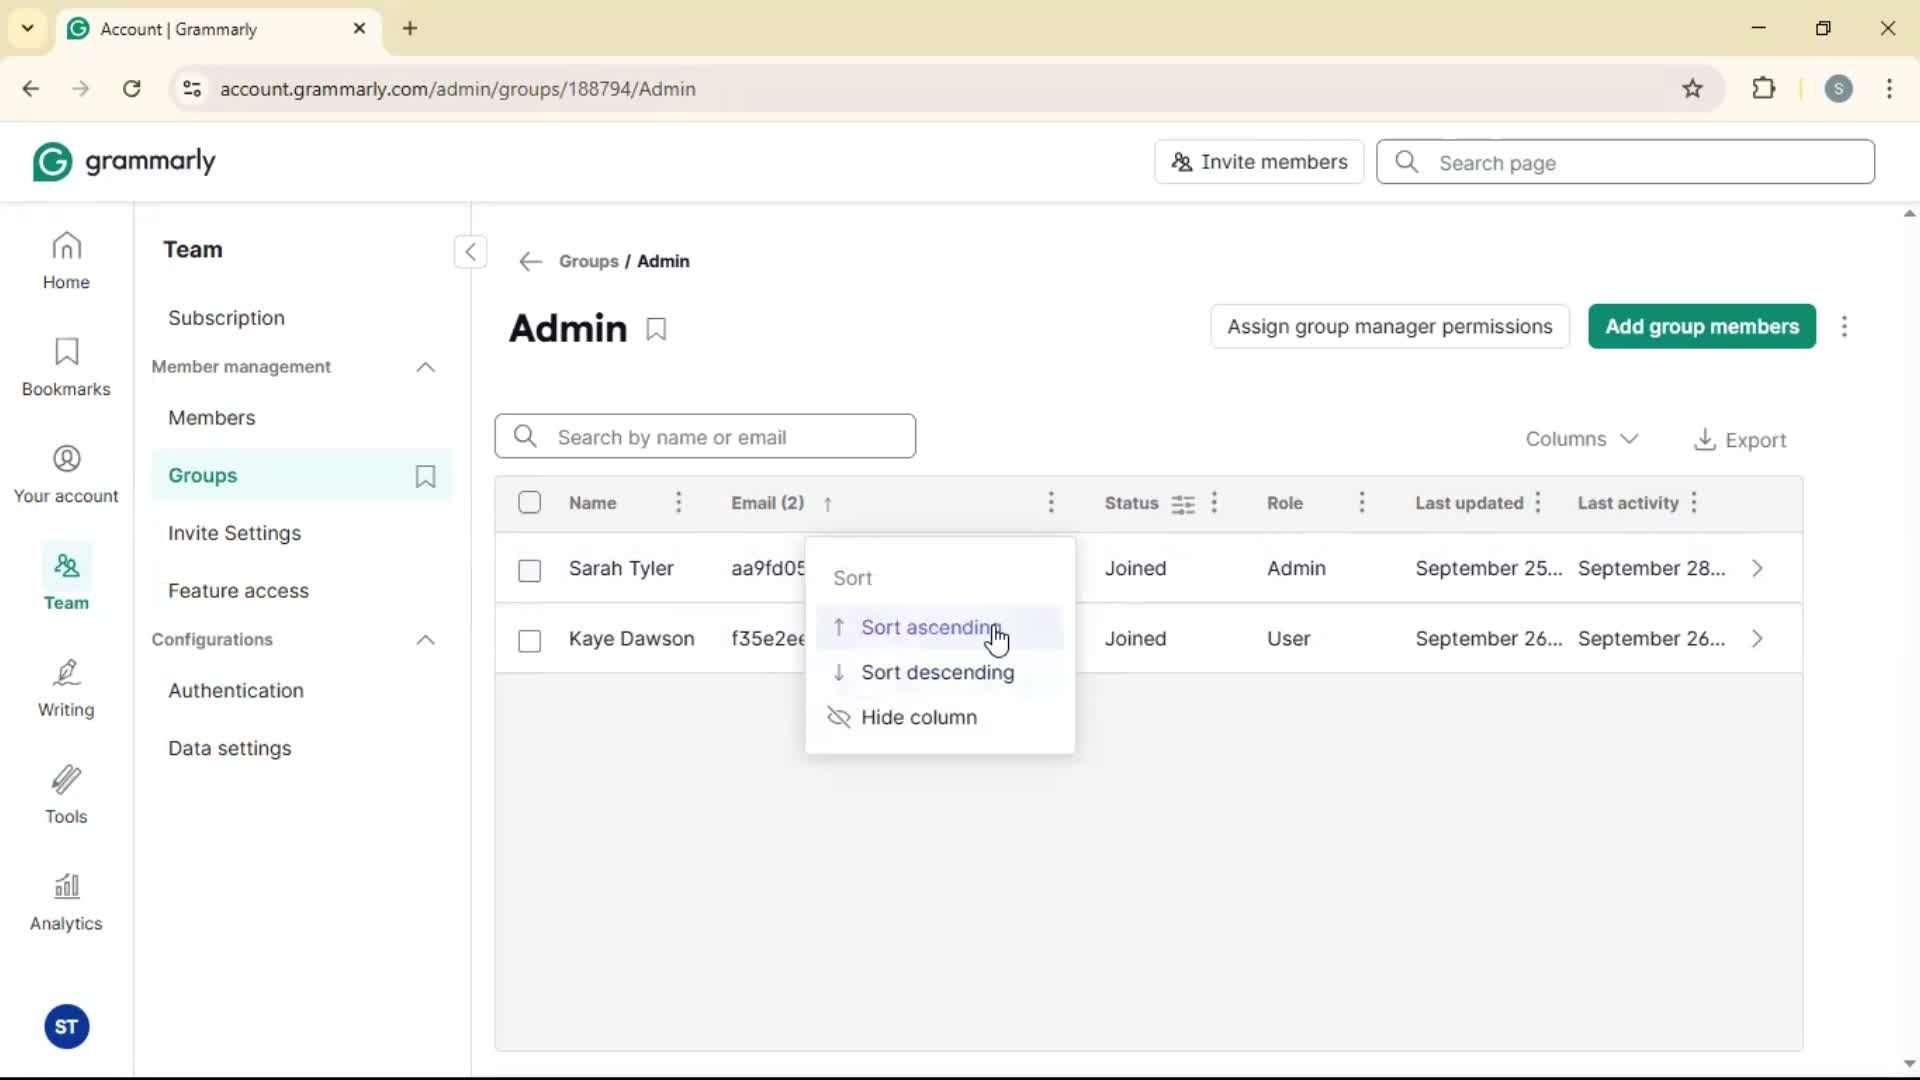Image resolution: width=1920 pixels, height=1080 pixels.
Task: Open the Columns dropdown
Action: click(x=1581, y=439)
